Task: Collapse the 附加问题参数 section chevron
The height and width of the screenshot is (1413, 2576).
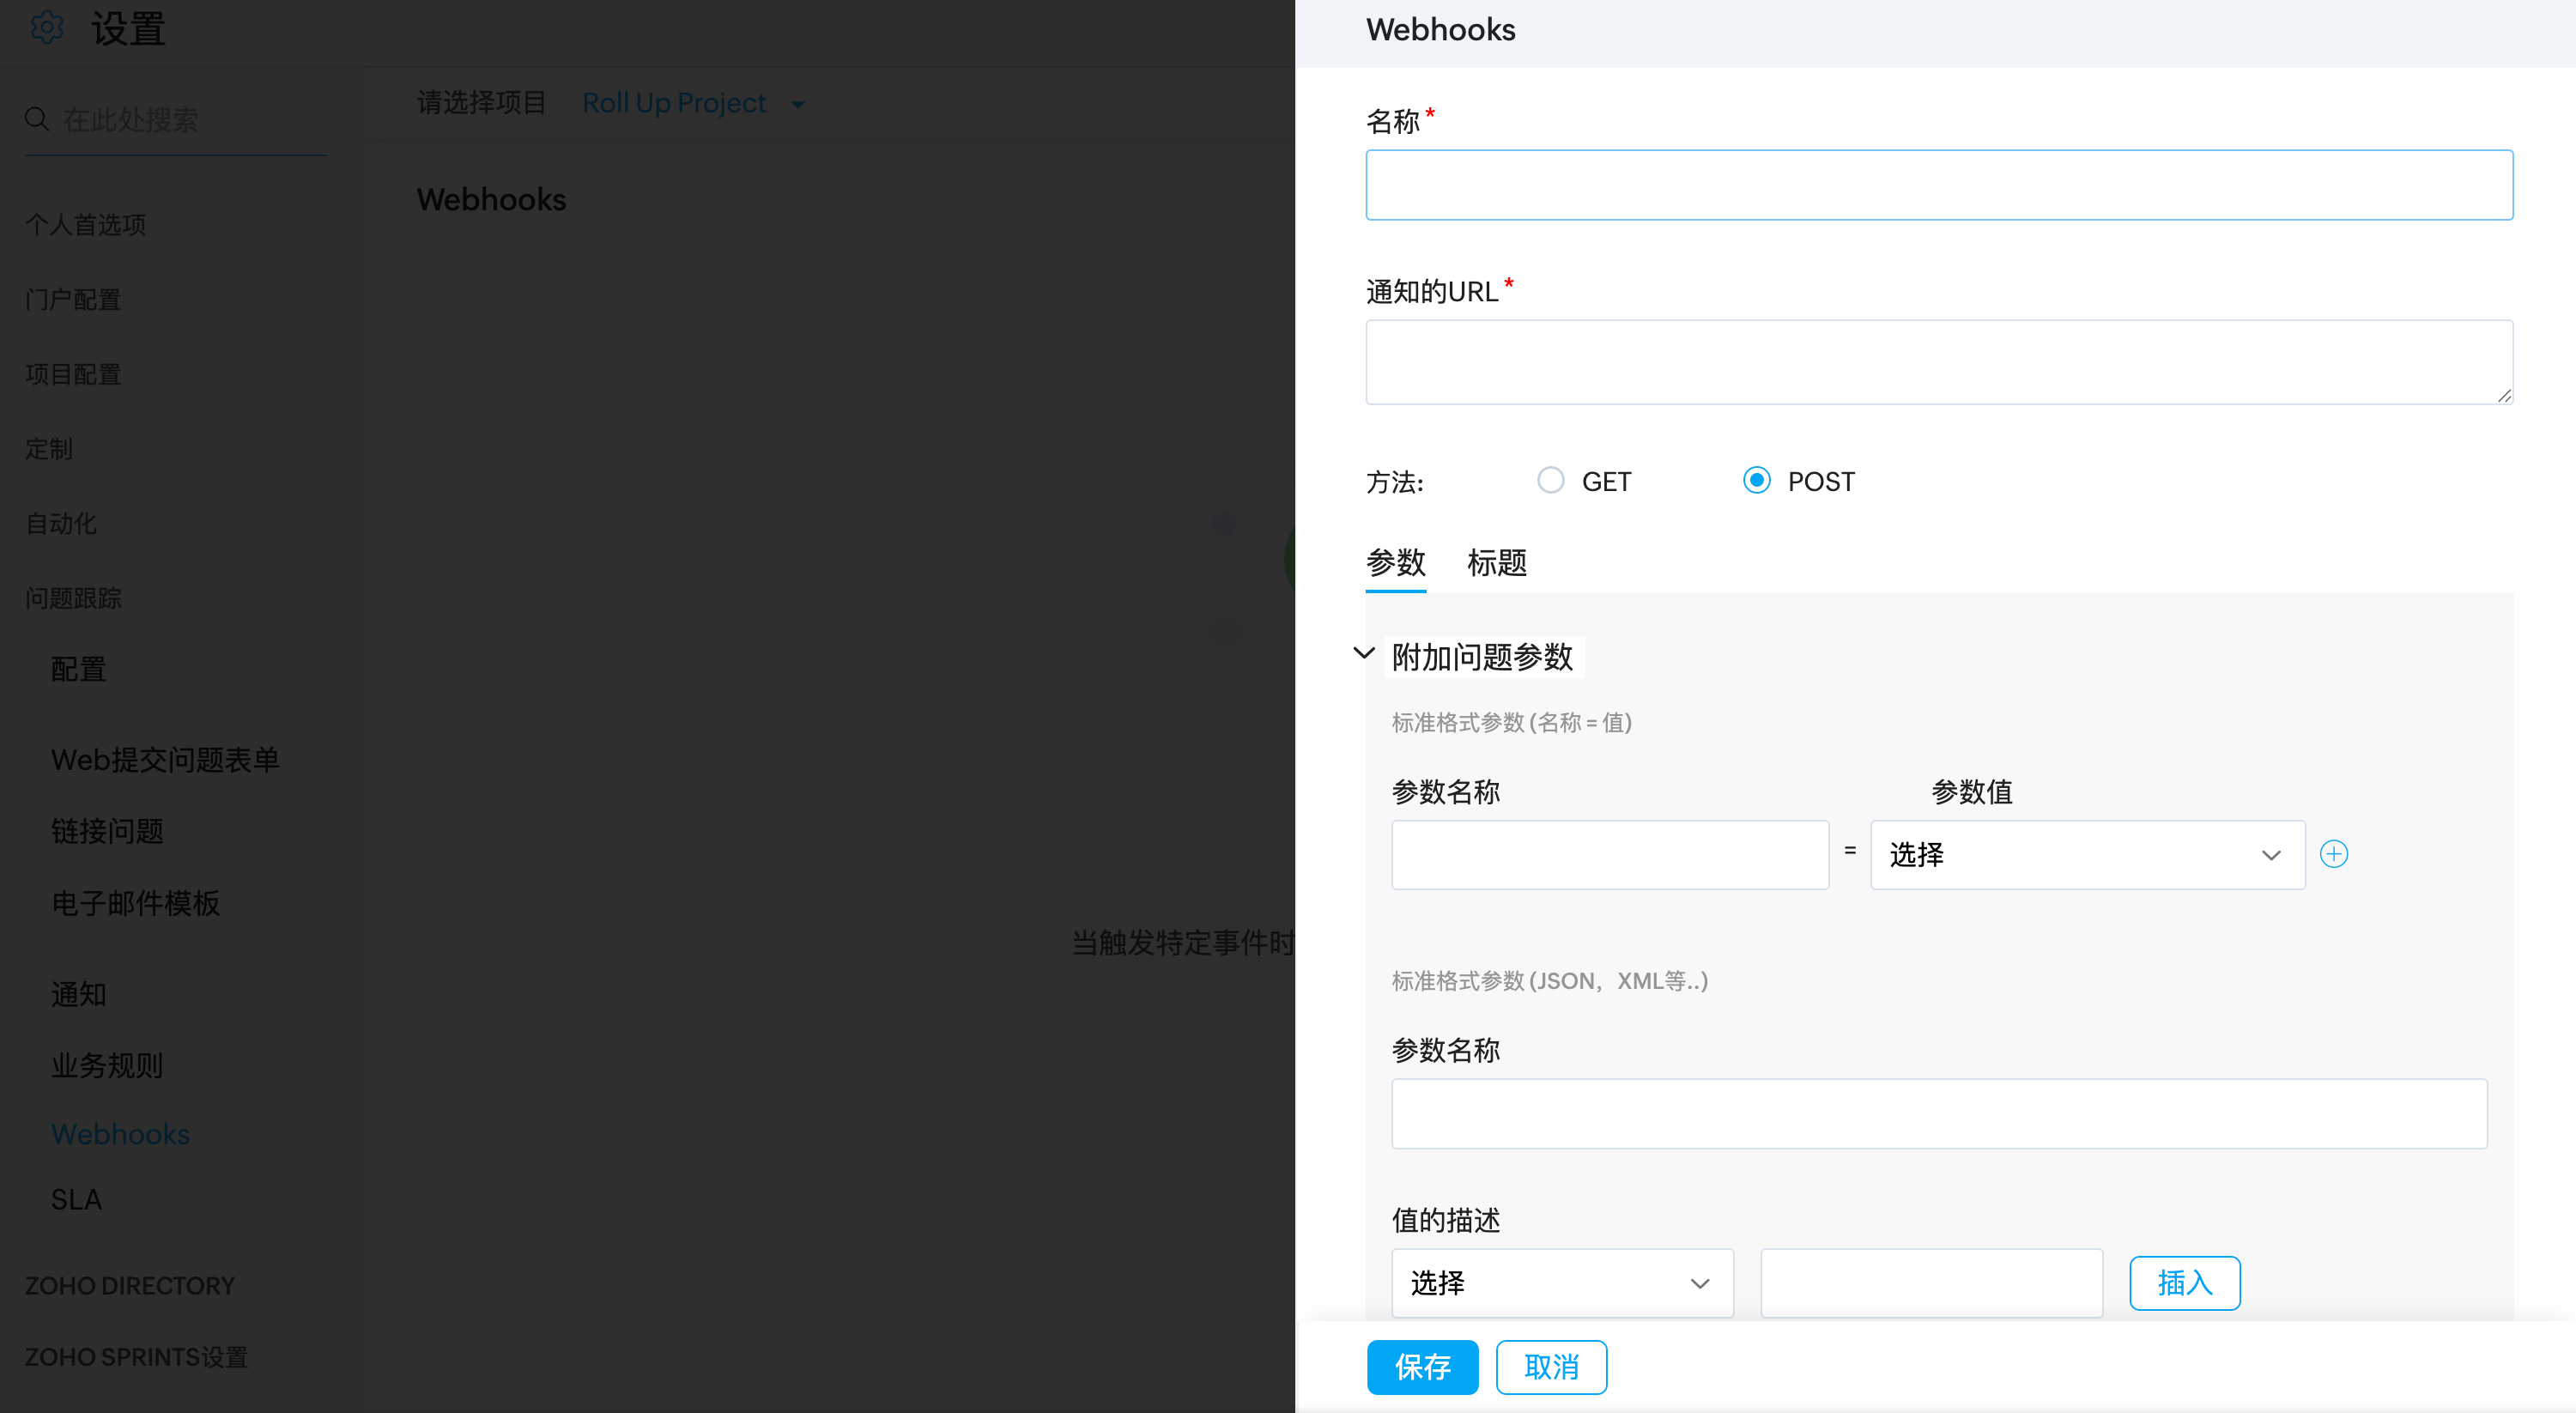Action: [1364, 654]
